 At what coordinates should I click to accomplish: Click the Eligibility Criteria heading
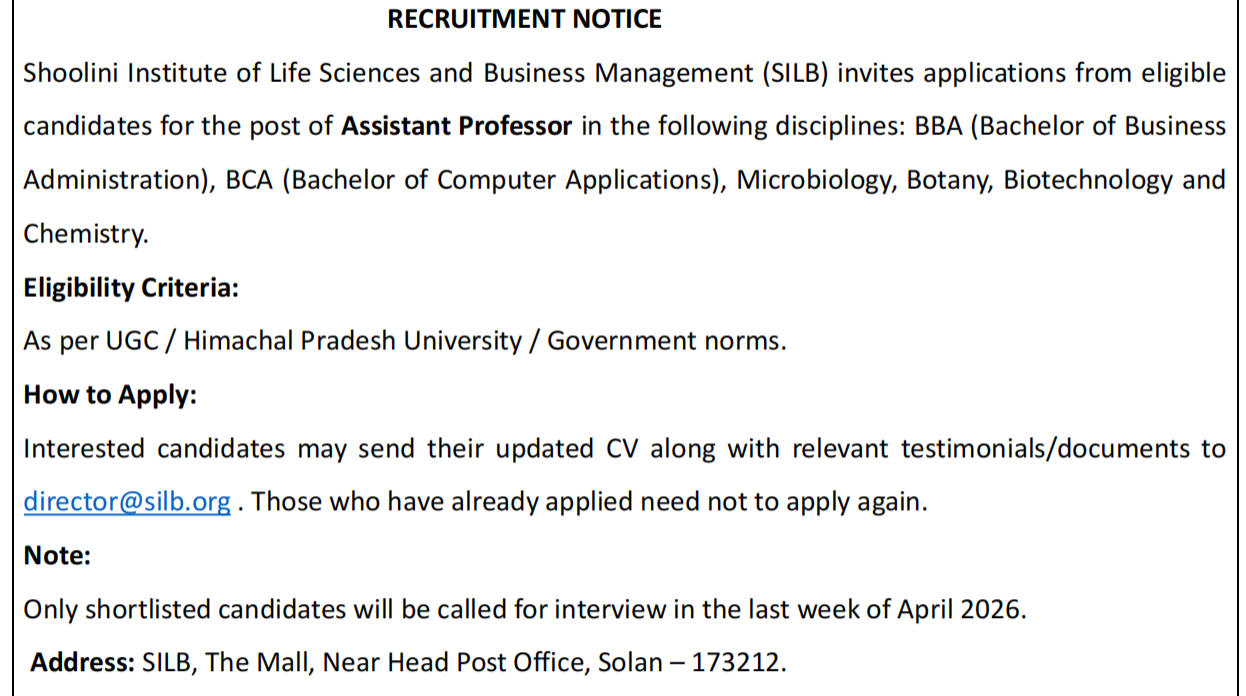coord(131,288)
